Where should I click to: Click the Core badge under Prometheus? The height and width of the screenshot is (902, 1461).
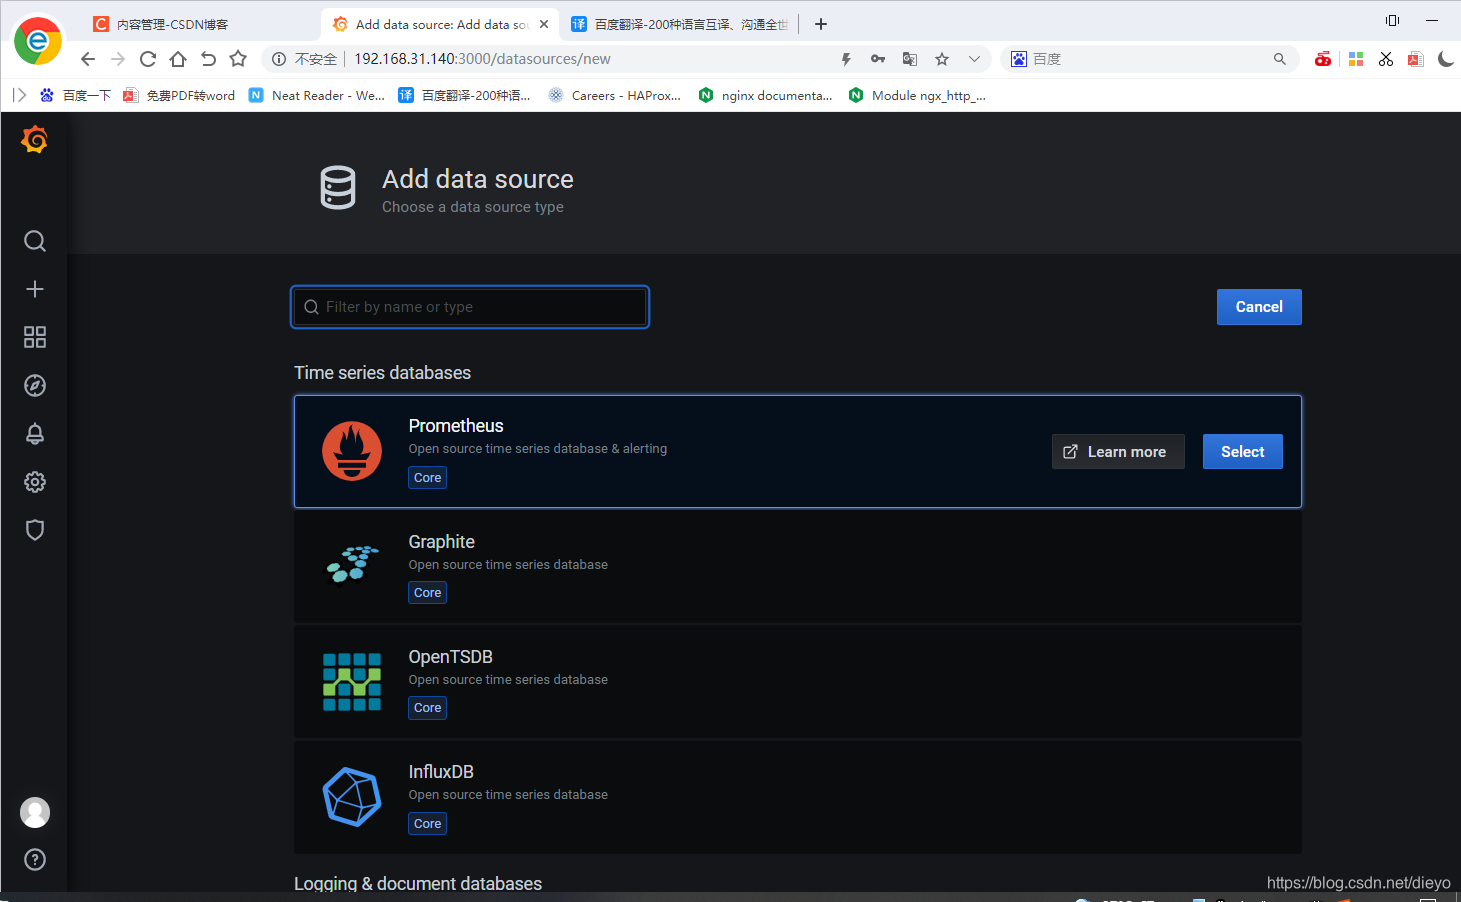point(428,478)
